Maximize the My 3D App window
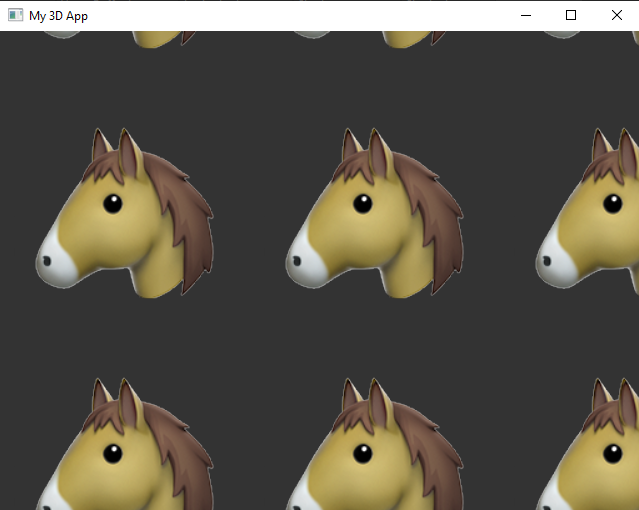The width and height of the screenshot is (639, 510). click(x=571, y=15)
